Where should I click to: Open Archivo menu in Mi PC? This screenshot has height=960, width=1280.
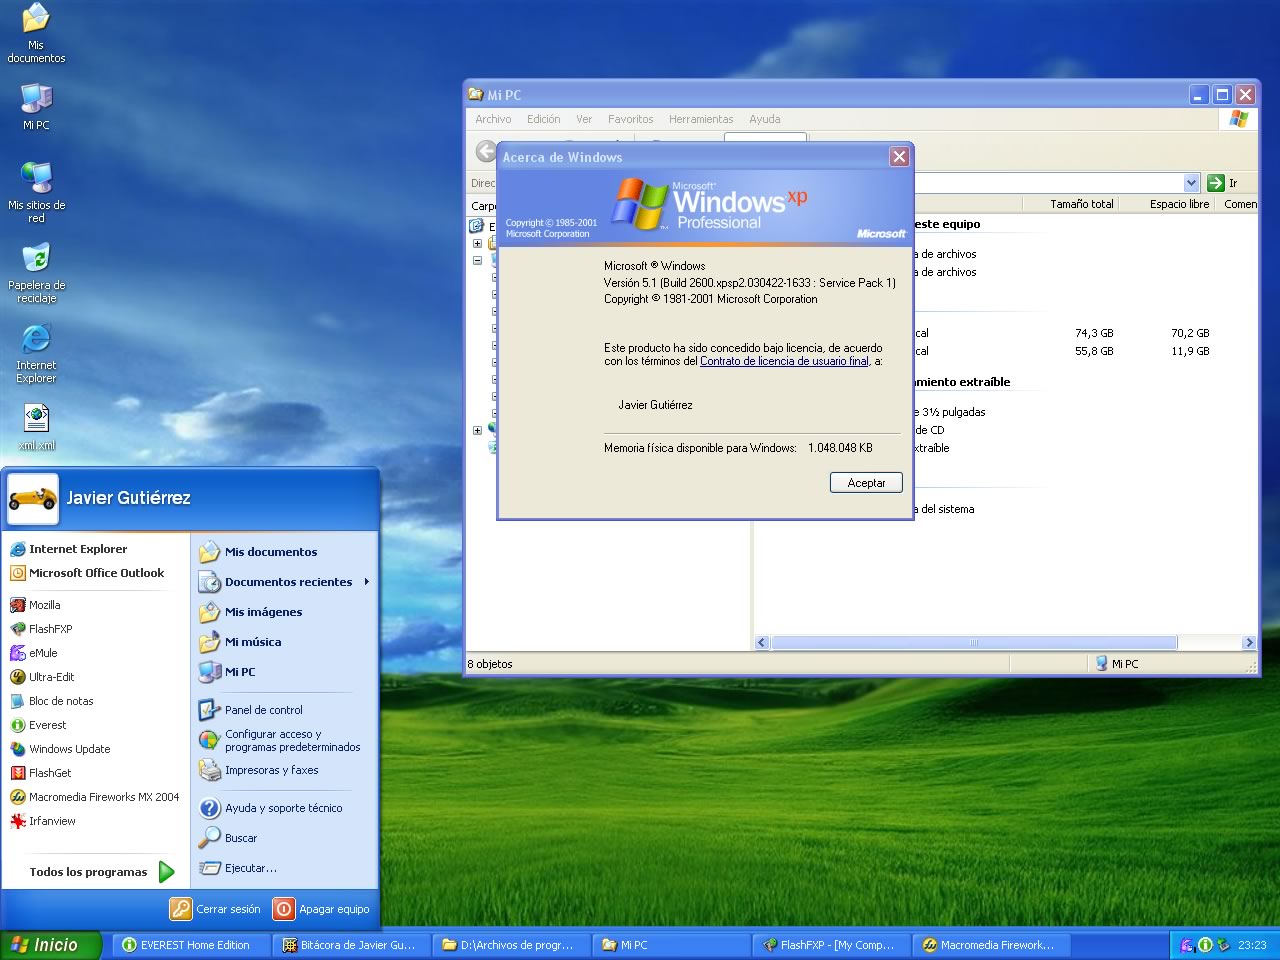click(493, 119)
